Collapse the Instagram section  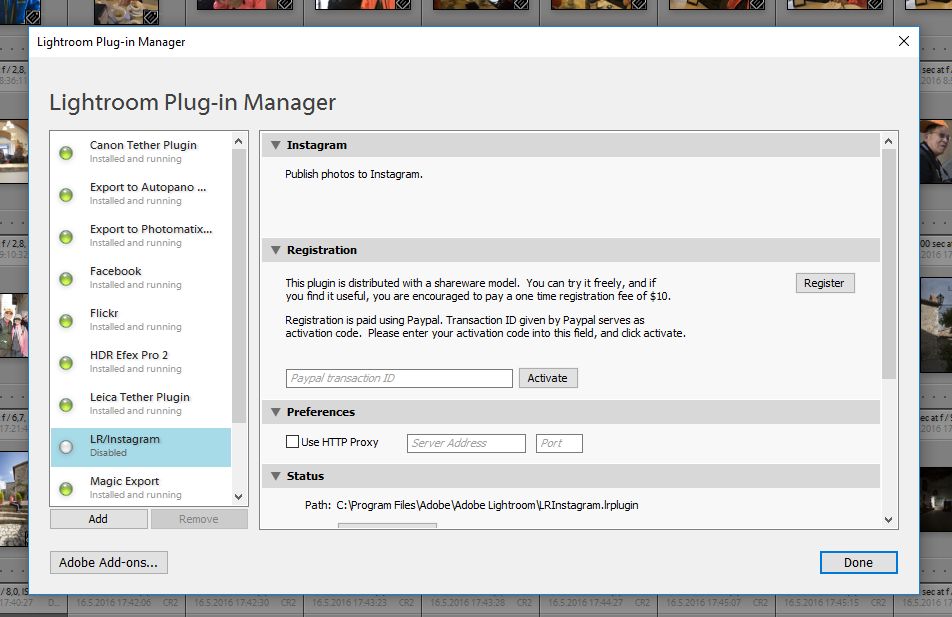click(275, 145)
